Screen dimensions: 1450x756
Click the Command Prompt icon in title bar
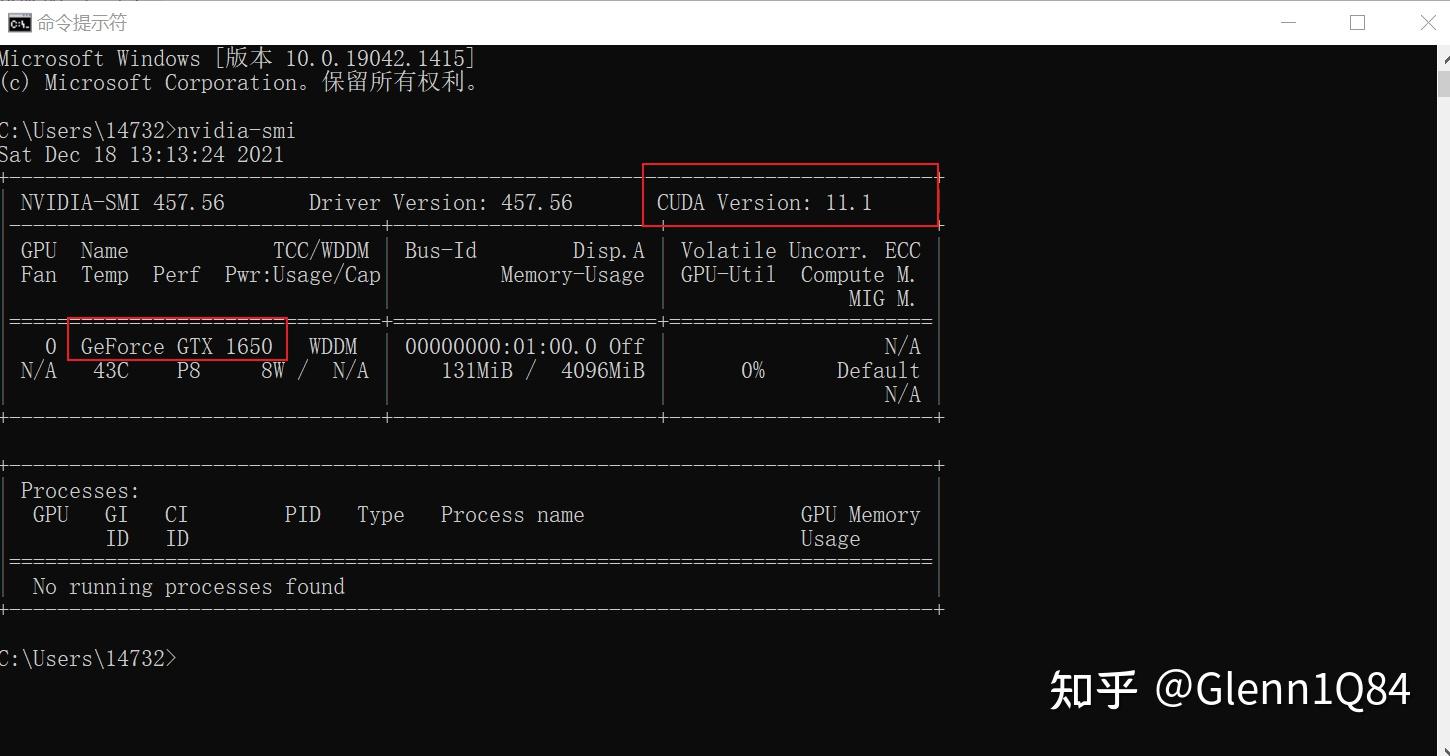click(18, 21)
